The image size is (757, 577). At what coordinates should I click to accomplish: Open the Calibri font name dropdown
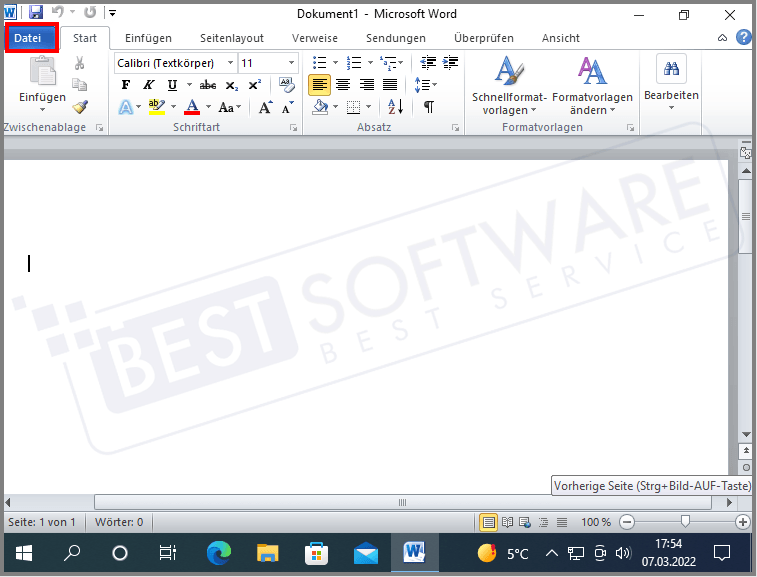coord(230,63)
